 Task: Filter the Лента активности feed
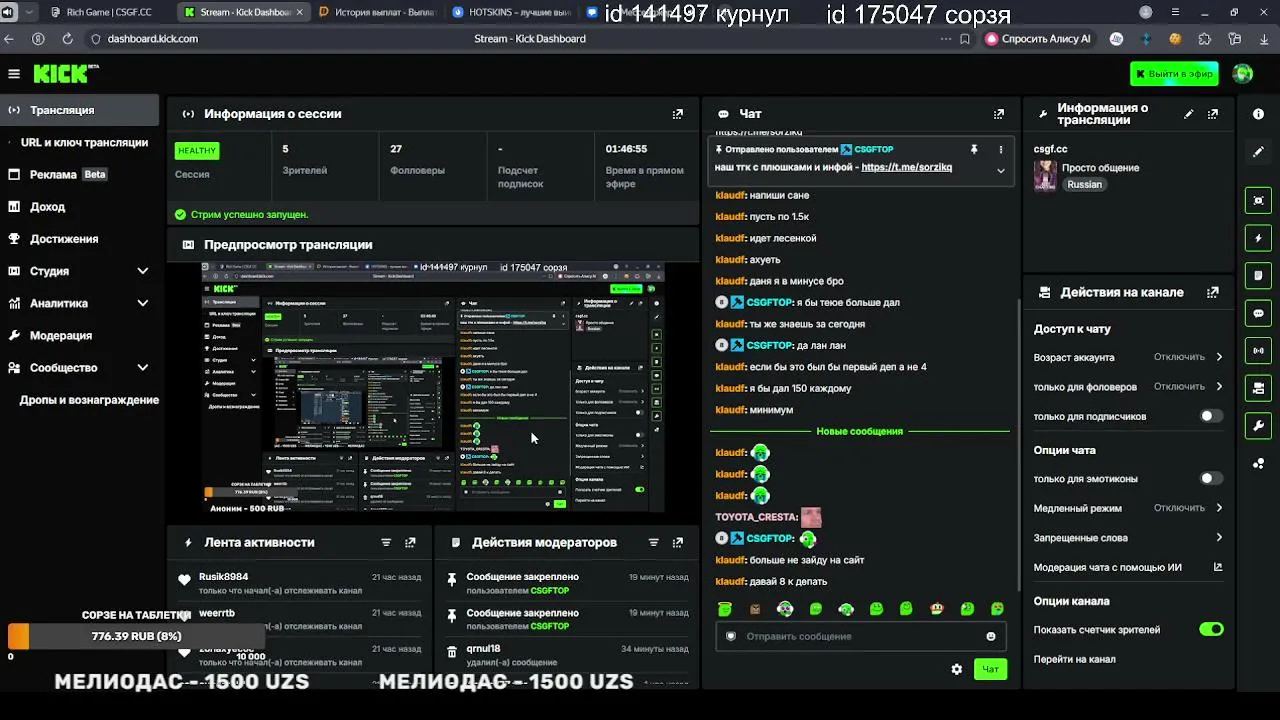[x=386, y=542]
